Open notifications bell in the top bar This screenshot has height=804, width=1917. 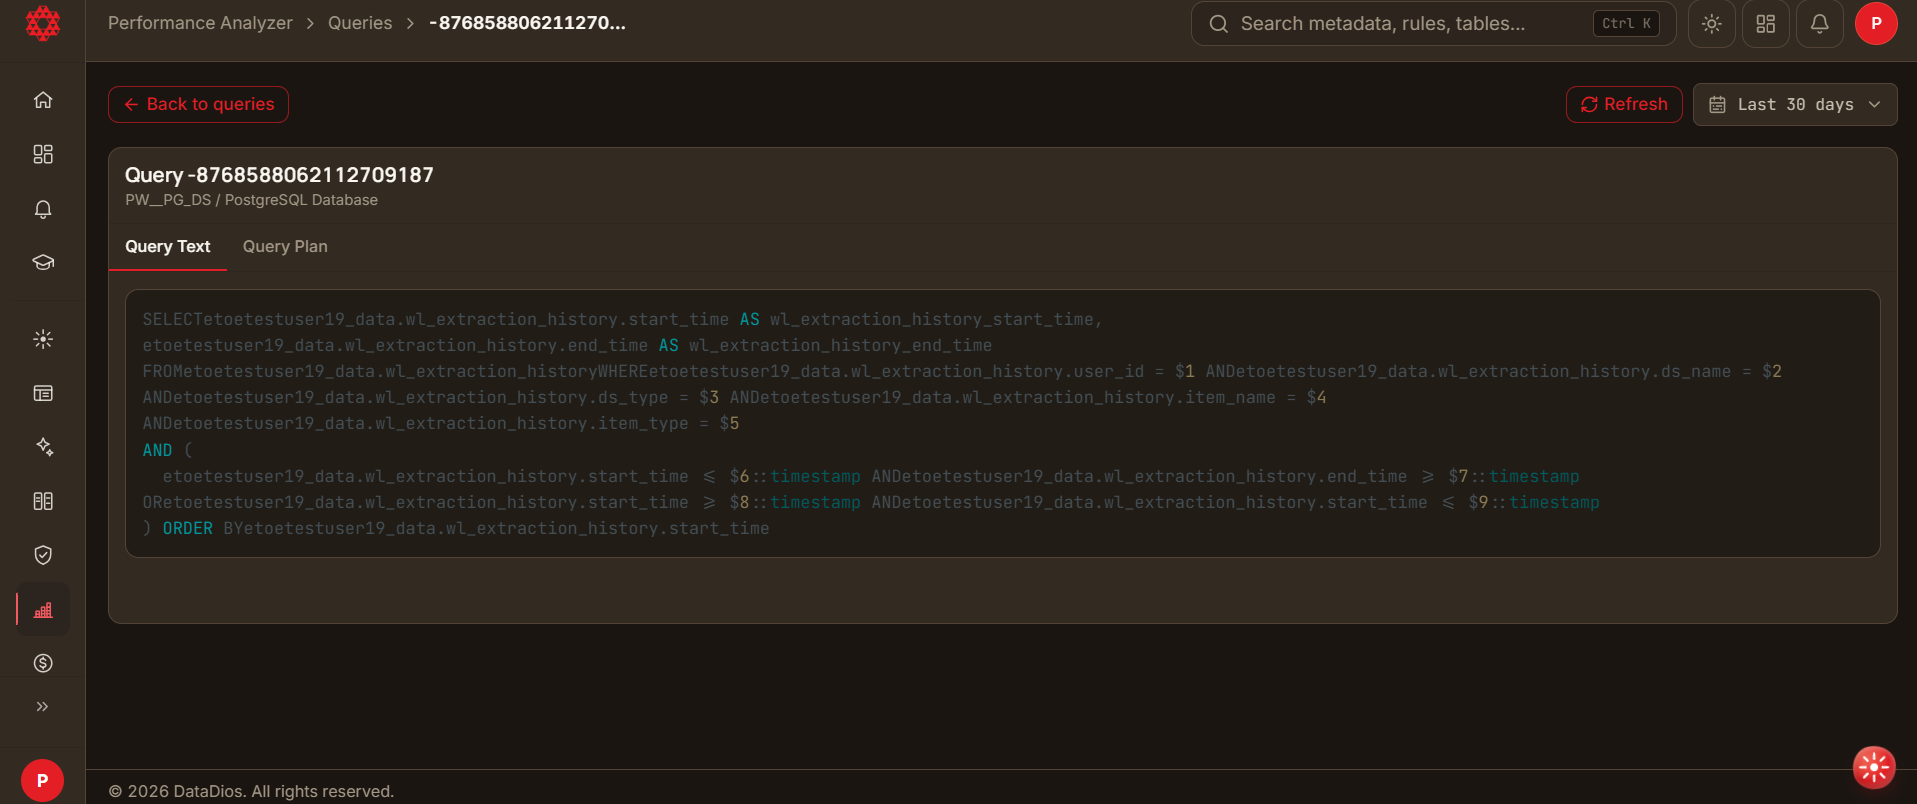point(1820,24)
